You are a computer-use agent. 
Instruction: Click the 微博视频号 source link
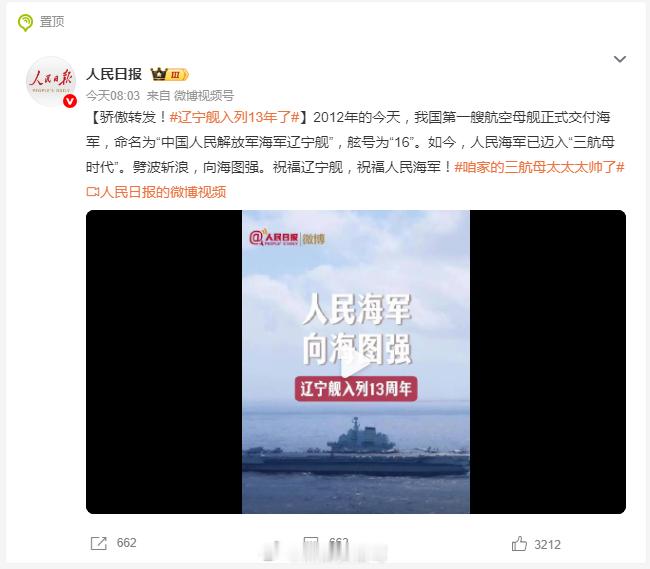(204, 96)
